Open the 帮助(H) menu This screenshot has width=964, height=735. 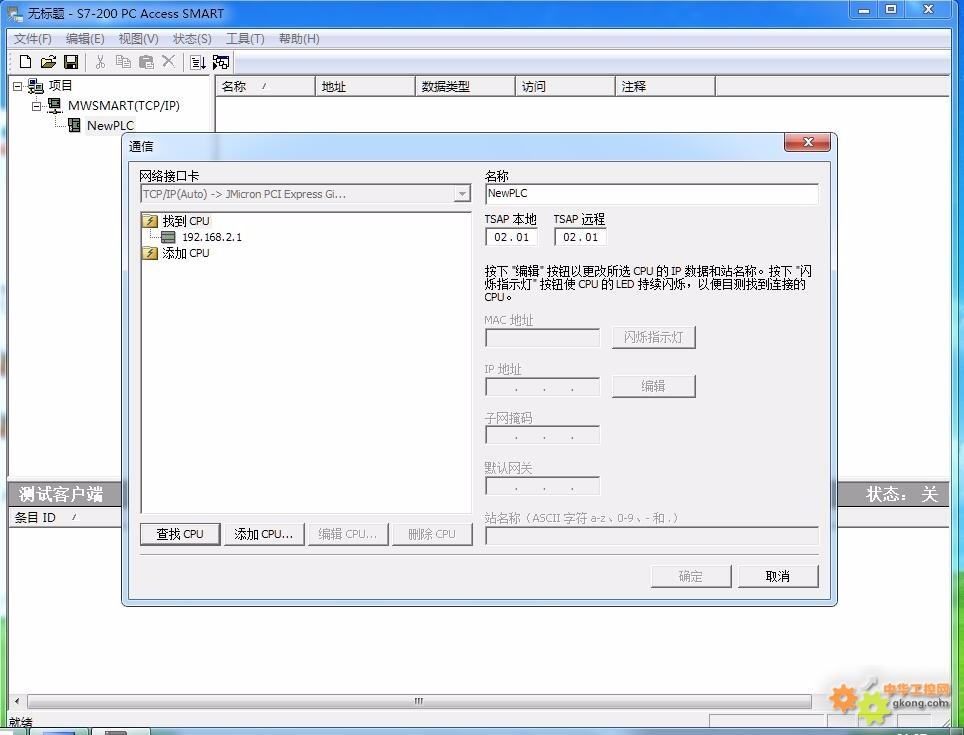pos(299,39)
